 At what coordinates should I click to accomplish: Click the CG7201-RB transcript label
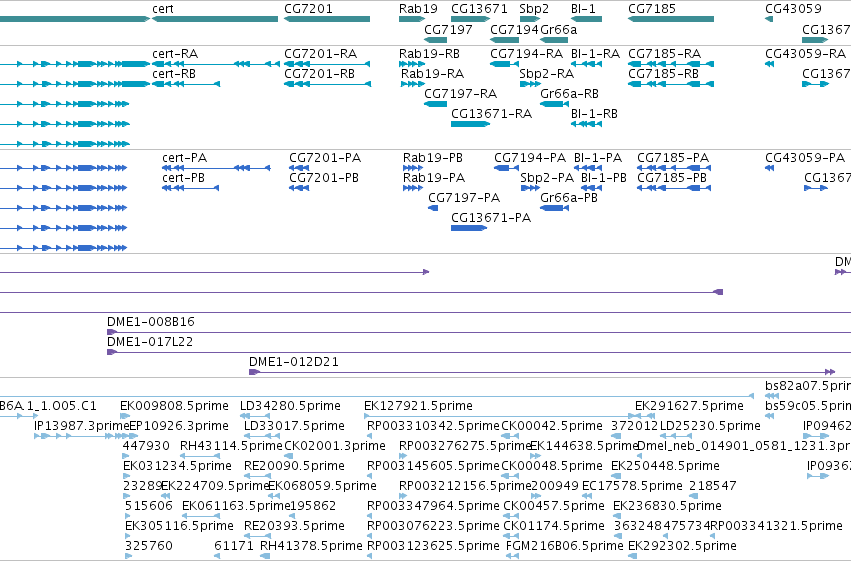(319, 73)
